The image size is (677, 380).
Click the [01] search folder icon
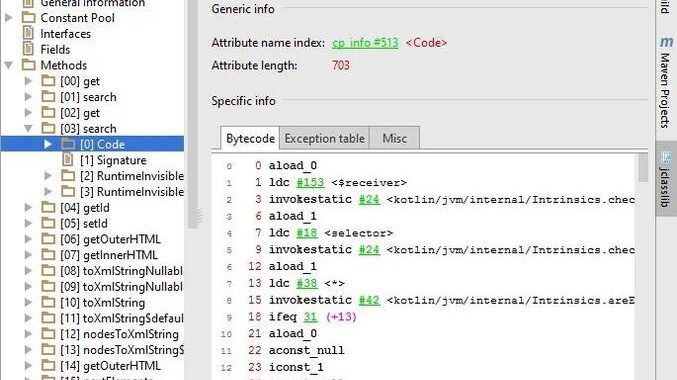tap(48, 97)
